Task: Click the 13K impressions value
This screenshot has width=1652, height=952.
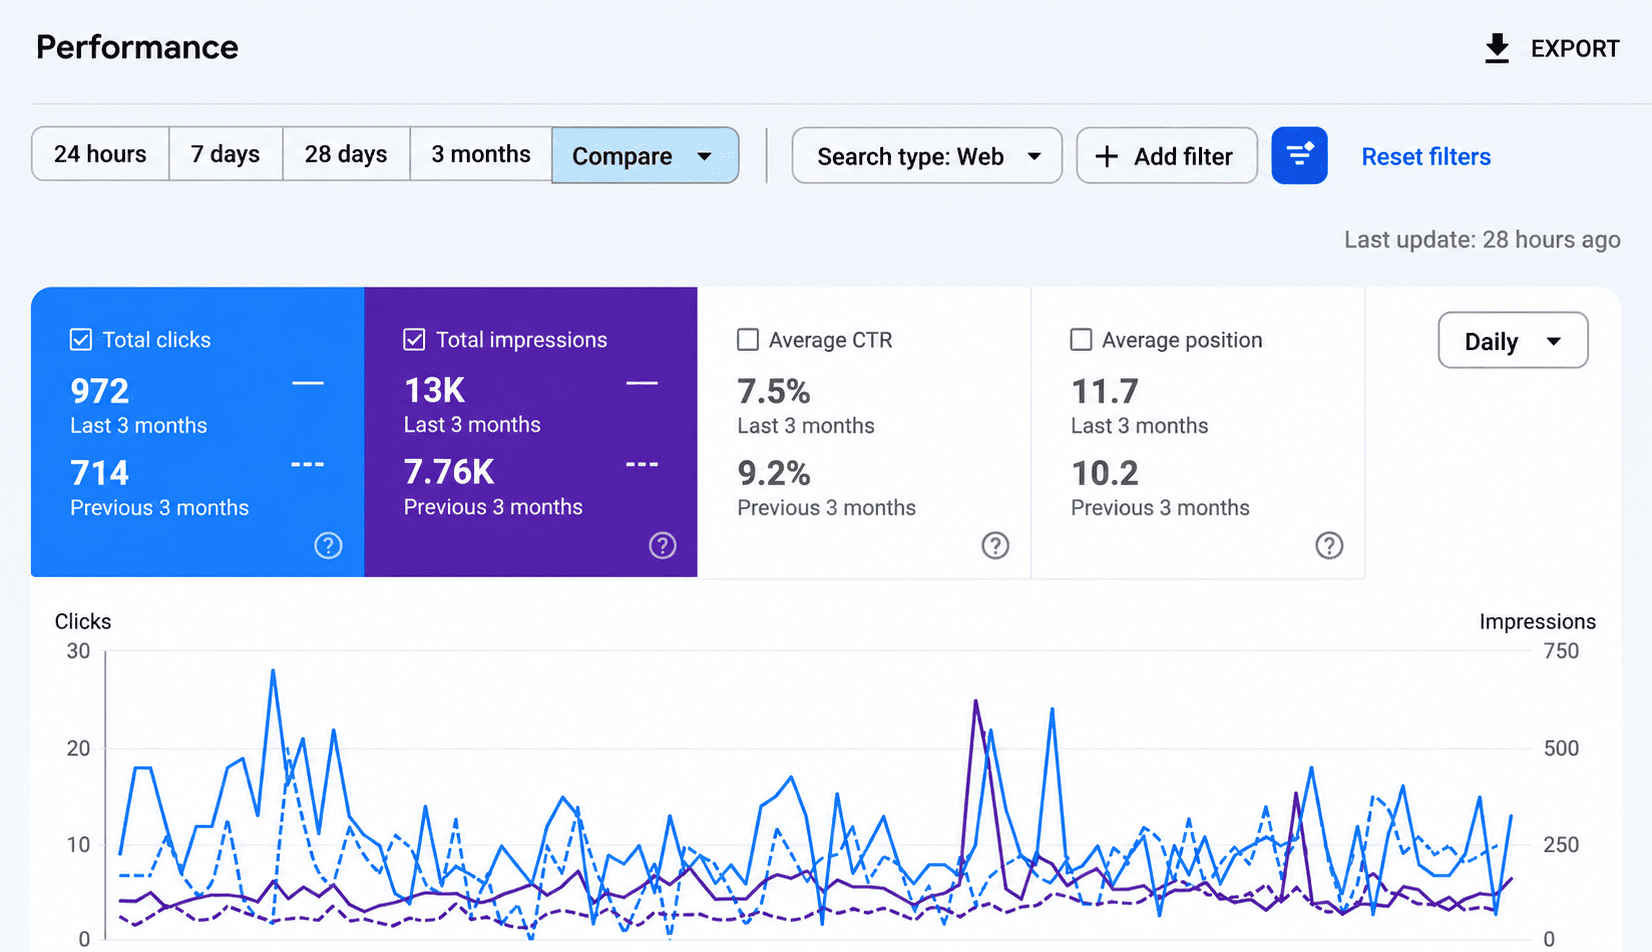Action: click(x=435, y=390)
